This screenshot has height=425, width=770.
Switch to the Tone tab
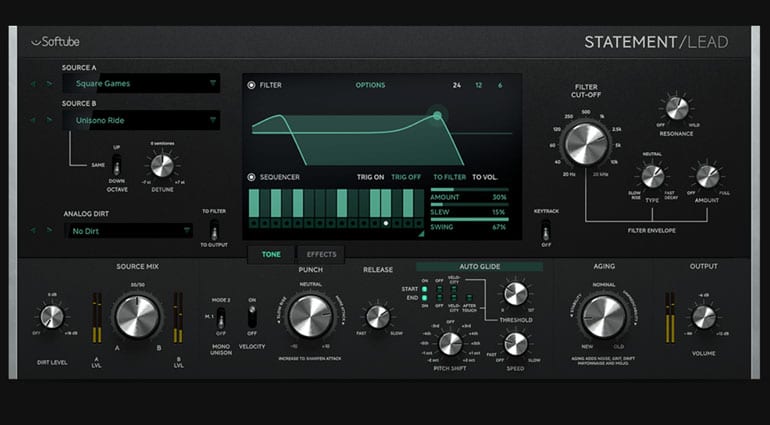coord(271,254)
